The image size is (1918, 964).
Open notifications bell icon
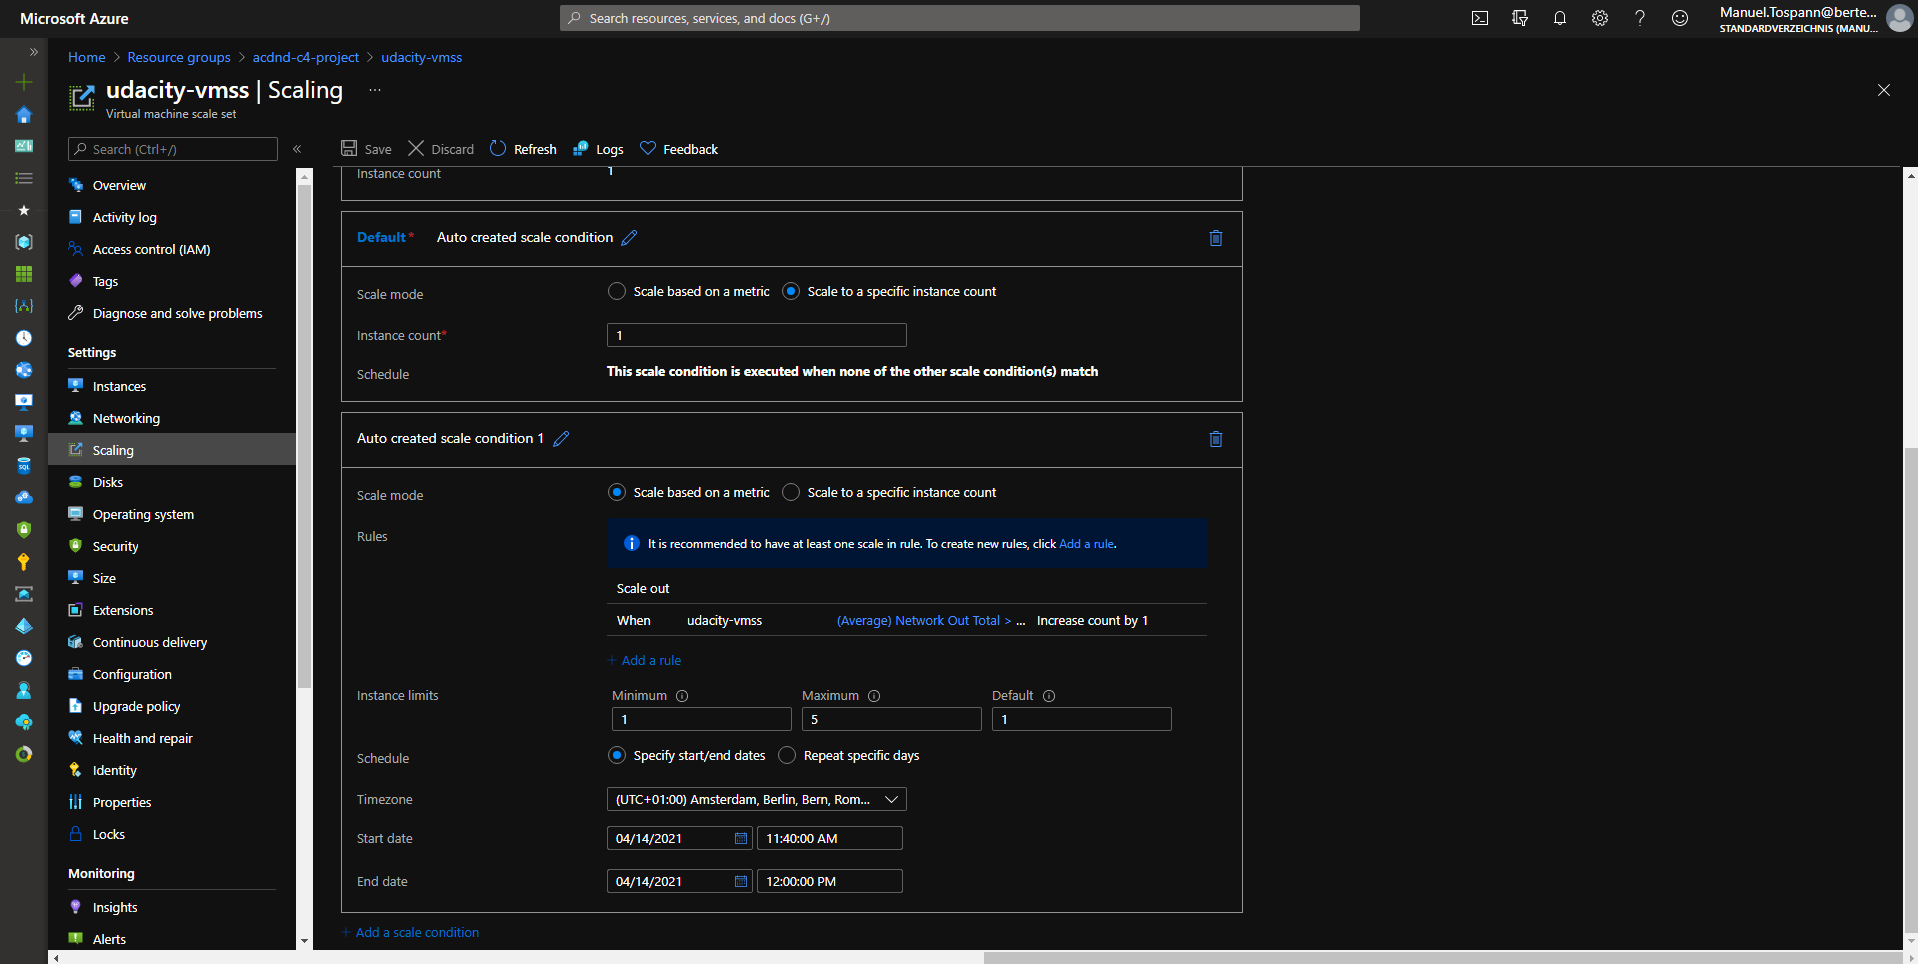[1560, 18]
